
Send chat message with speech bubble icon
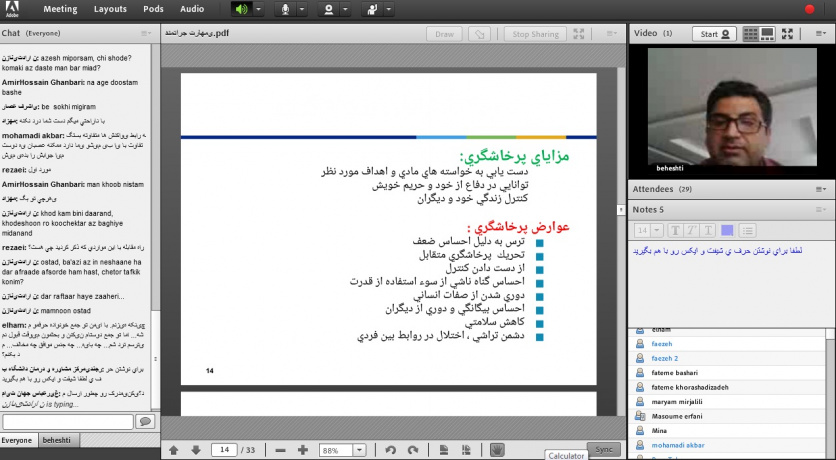point(144,422)
